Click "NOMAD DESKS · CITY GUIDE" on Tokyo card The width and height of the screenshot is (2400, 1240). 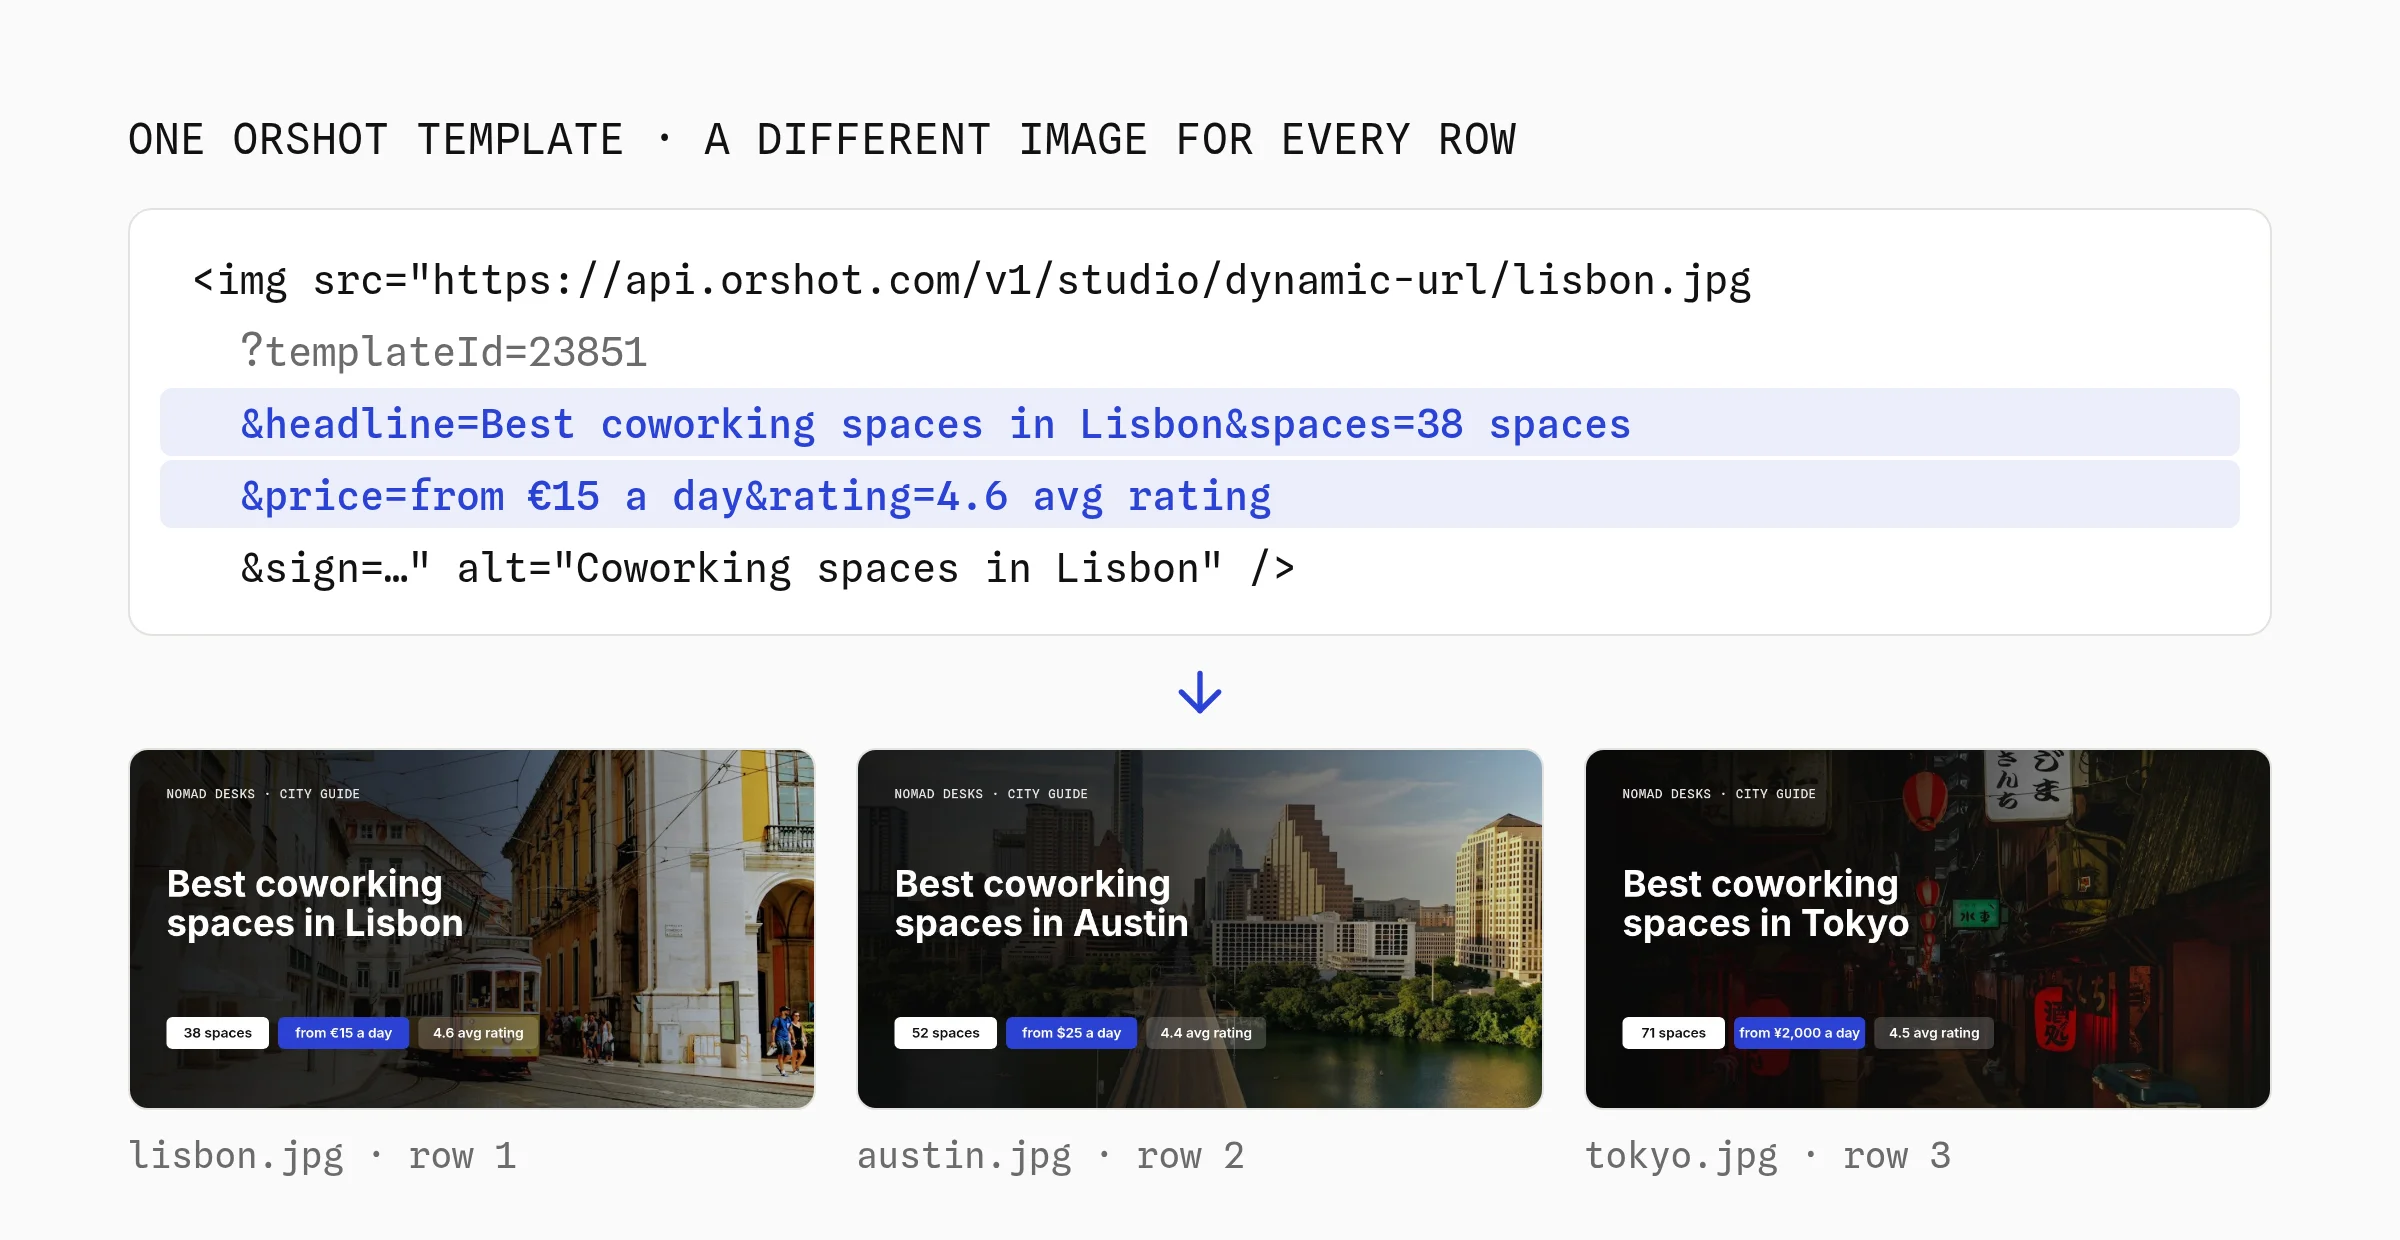coord(1719,794)
